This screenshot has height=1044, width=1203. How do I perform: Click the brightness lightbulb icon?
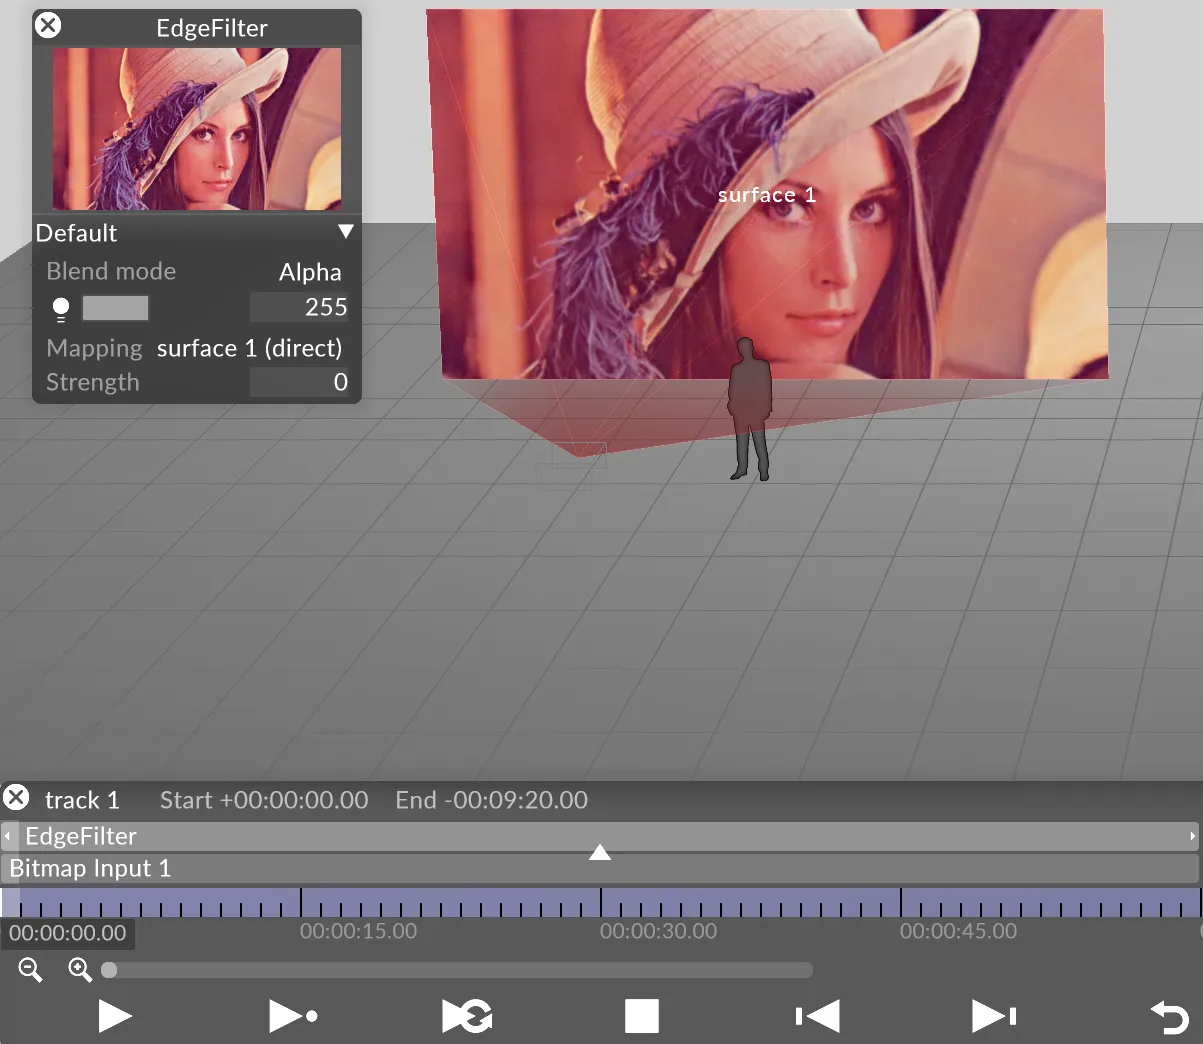pos(61,309)
